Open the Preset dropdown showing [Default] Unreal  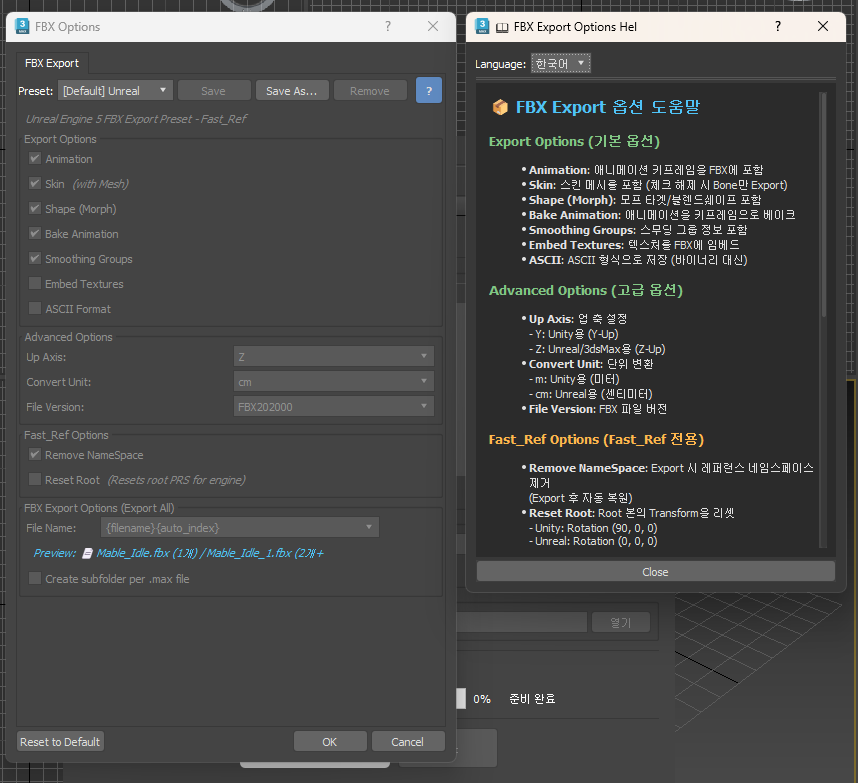(115, 91)
